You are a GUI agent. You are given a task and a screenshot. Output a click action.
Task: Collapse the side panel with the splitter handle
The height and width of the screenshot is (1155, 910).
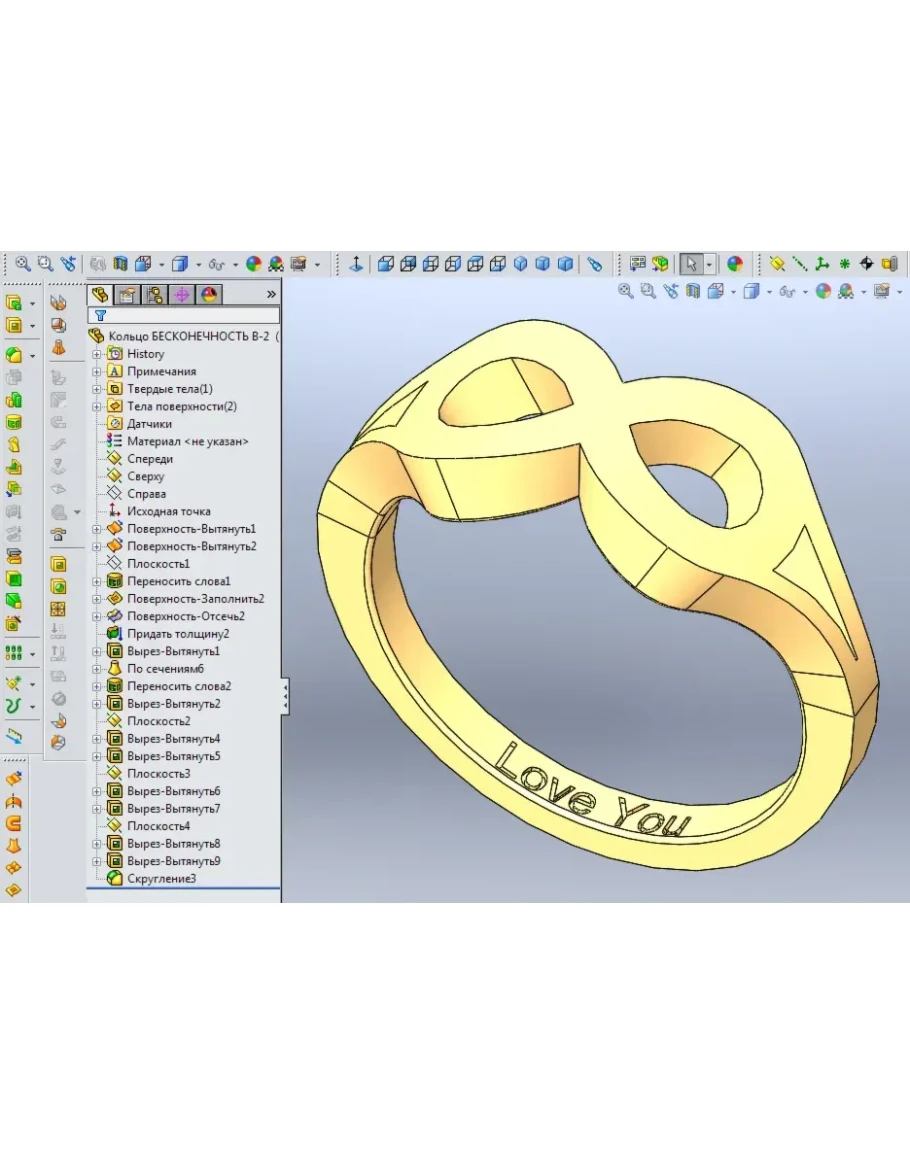[x=285, y=695]
